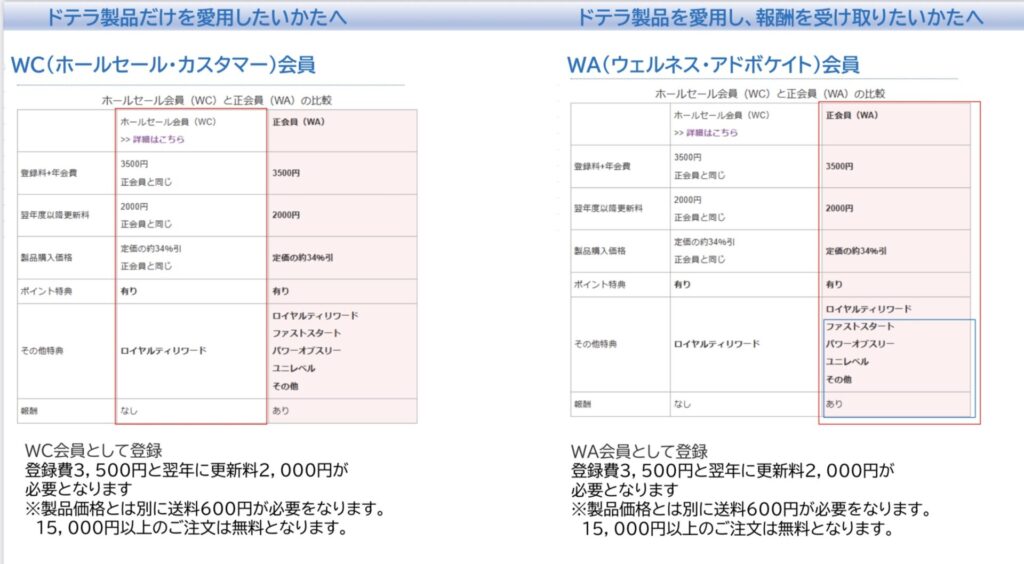This screenshot has height=564, width=1024.
Task: Click 登録料+年会費 row label in left table
Action: pyautogui.click(x=49, y=173)
